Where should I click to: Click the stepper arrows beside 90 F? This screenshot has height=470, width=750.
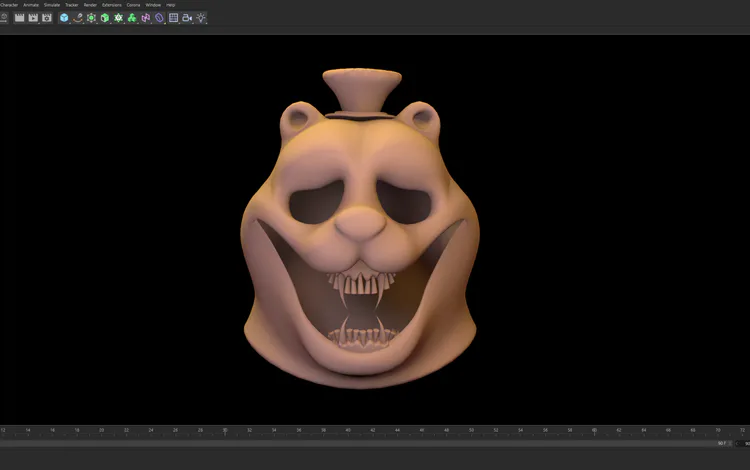click(730, 444)
